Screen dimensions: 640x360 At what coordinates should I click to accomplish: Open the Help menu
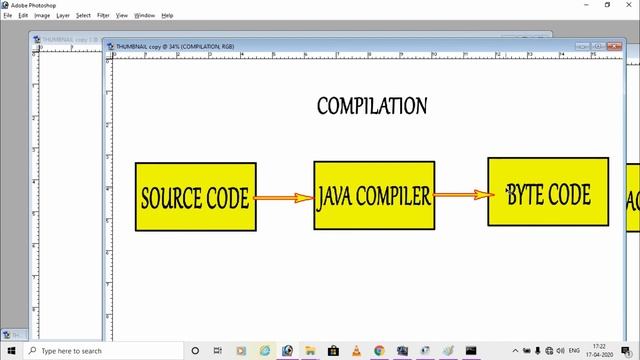click(167, 16)
